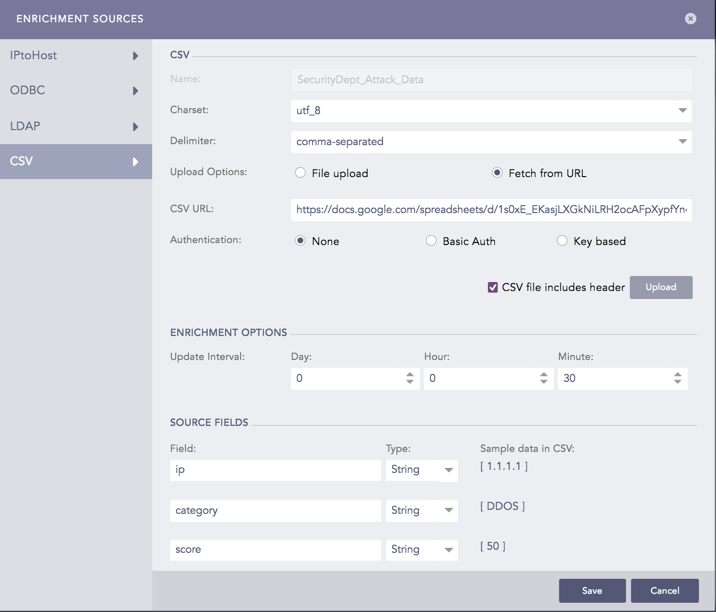Viewport: 716px width, 612px height.
Task: Select the CSV source section
Action: [x=76, y=161]
